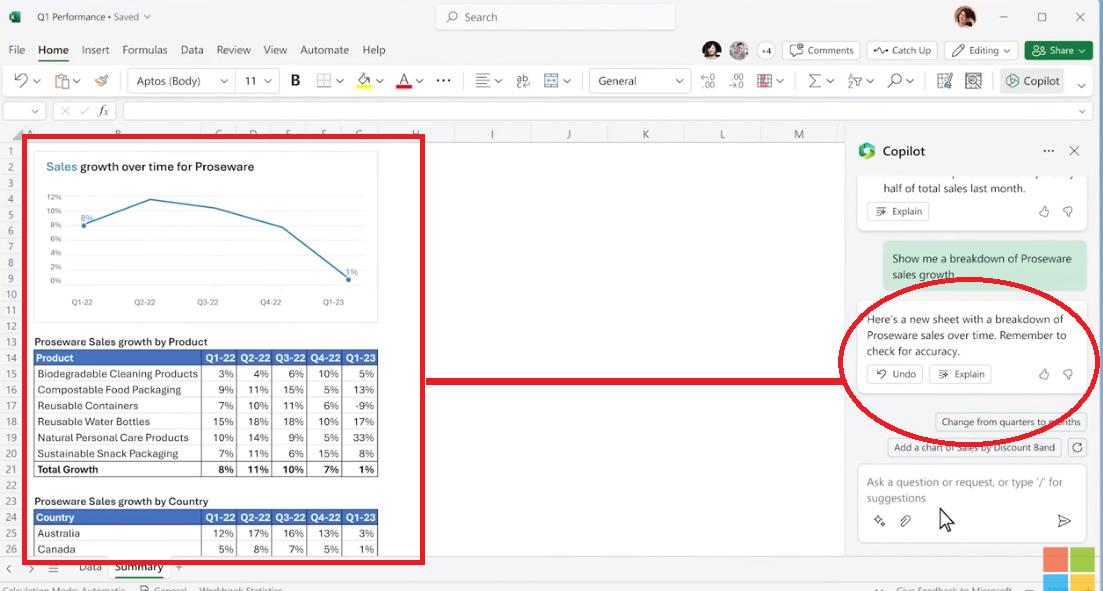The height and width of the screenshot is (591, 1103).
Task: Toggle Bold formatting in the ribbon
Action: click(295, 81)
